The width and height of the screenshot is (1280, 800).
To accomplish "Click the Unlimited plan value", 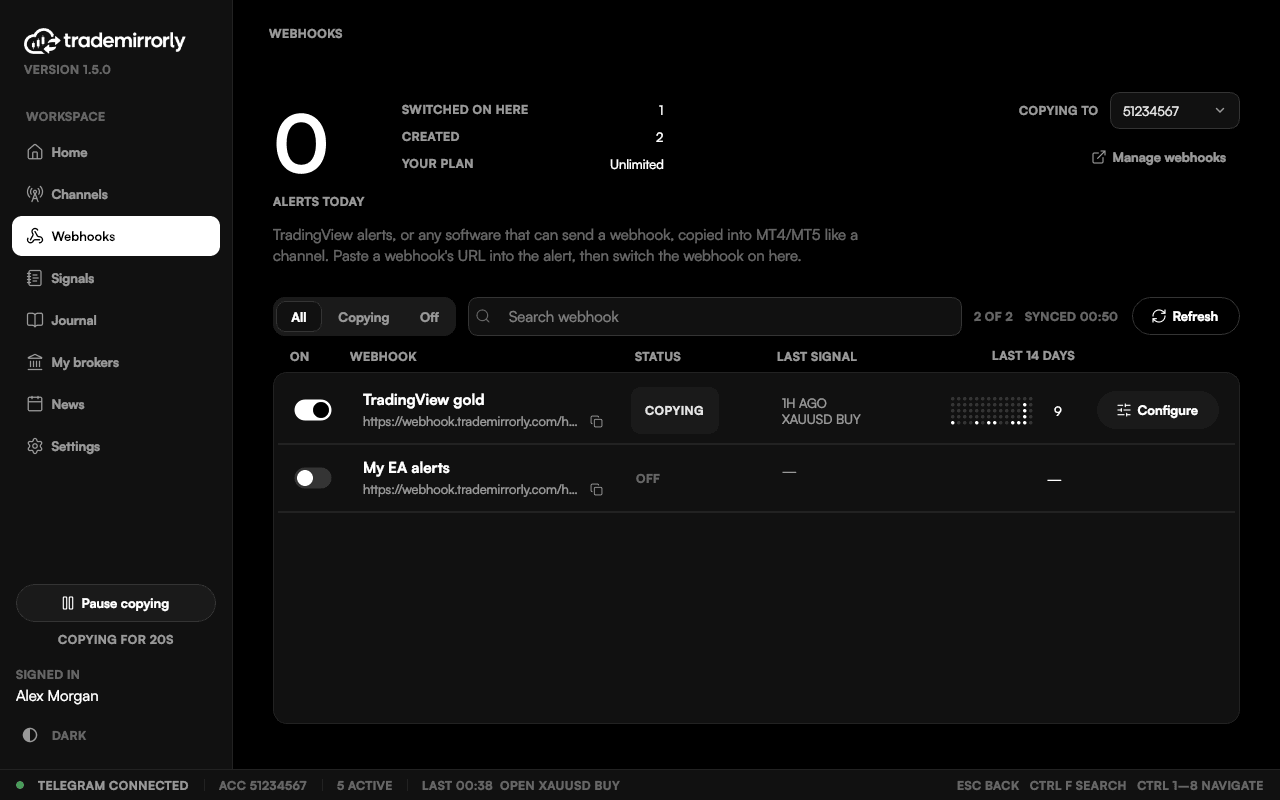I will tap(637, 164).
